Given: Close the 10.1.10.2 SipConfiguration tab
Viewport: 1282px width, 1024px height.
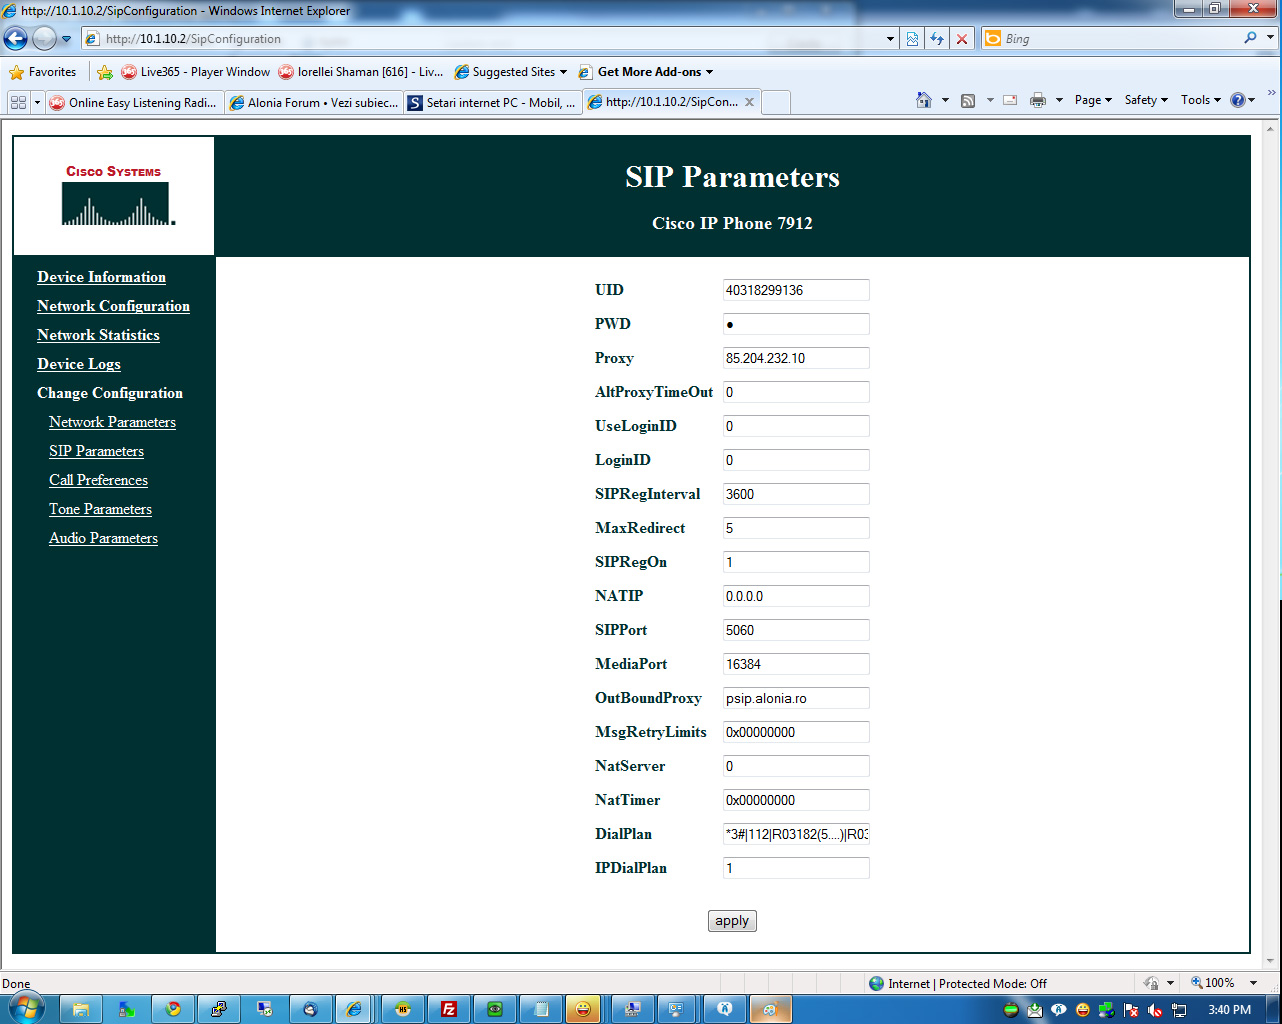Looking at the screenshot, I should (x=749, y=102).
